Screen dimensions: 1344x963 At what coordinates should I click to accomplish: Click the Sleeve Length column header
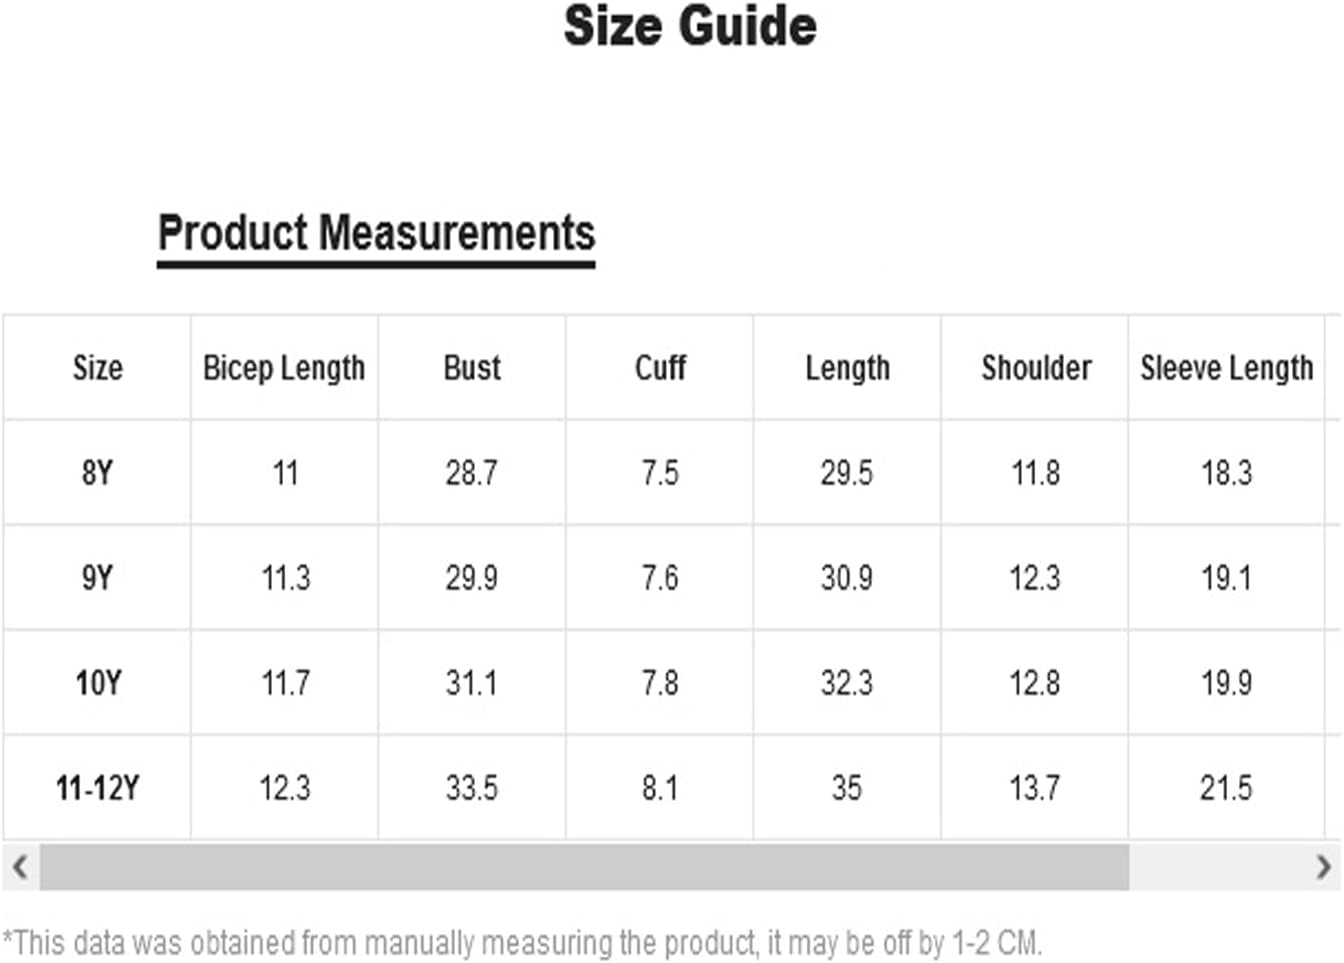1226,368
